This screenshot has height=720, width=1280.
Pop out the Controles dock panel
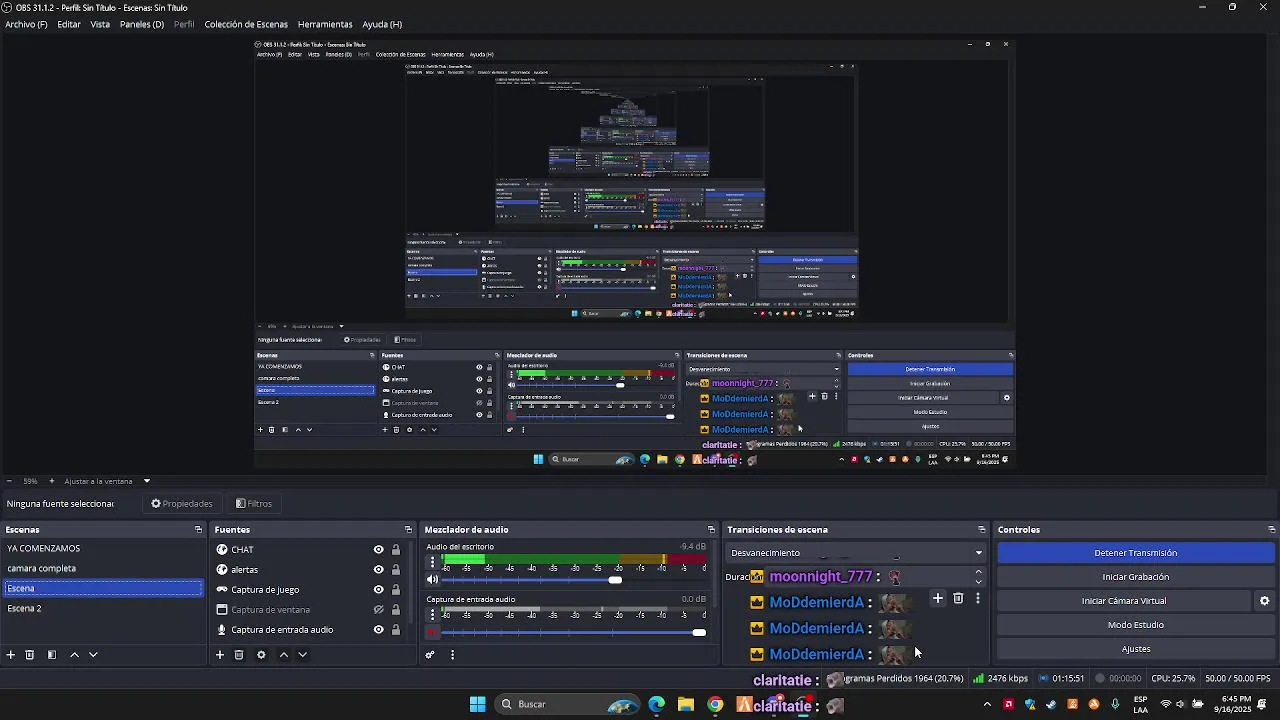tap(1271, 530)
